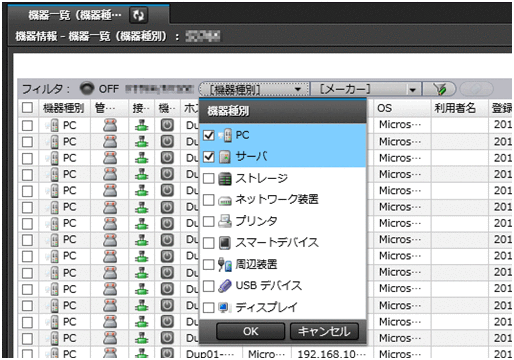Click the peripheral device icon for 周辺装置

225,265
